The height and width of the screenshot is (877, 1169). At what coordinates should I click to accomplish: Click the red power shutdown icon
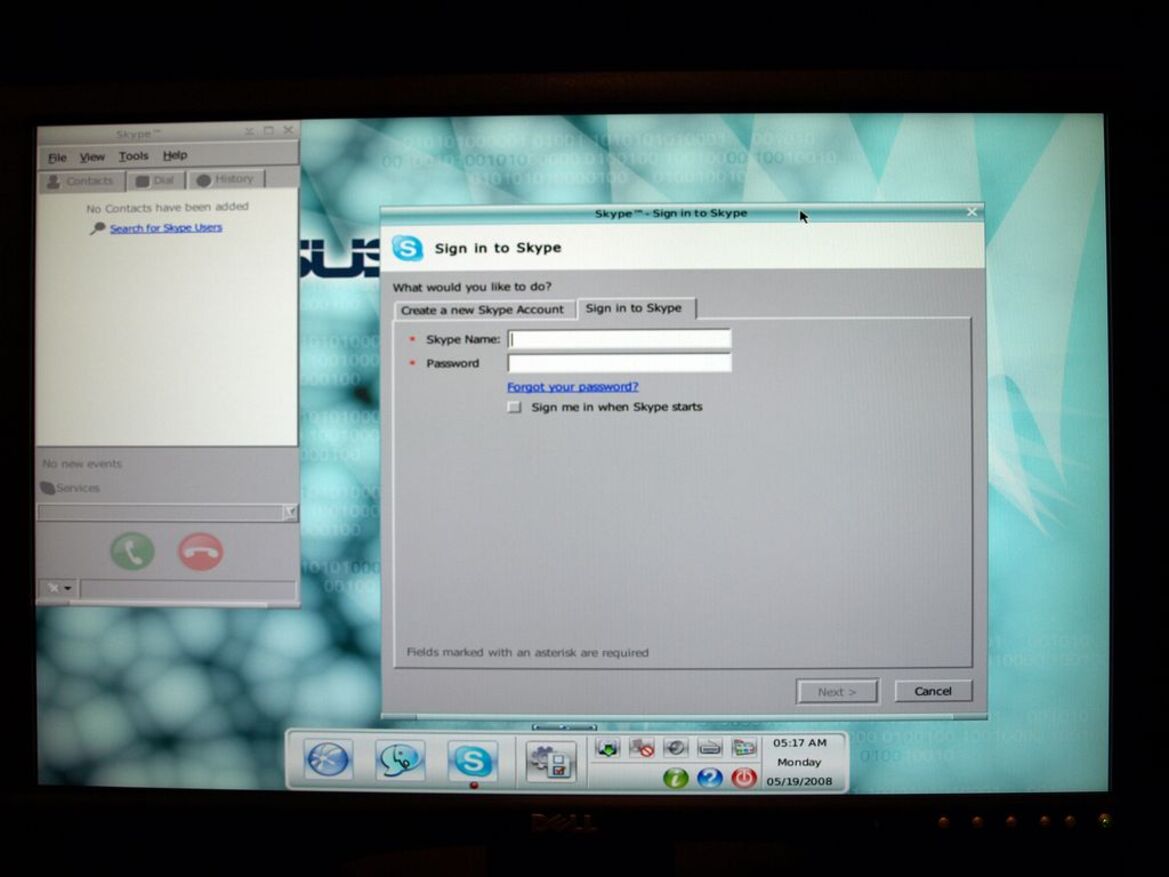pyautogui.click(x=744, y=779)
